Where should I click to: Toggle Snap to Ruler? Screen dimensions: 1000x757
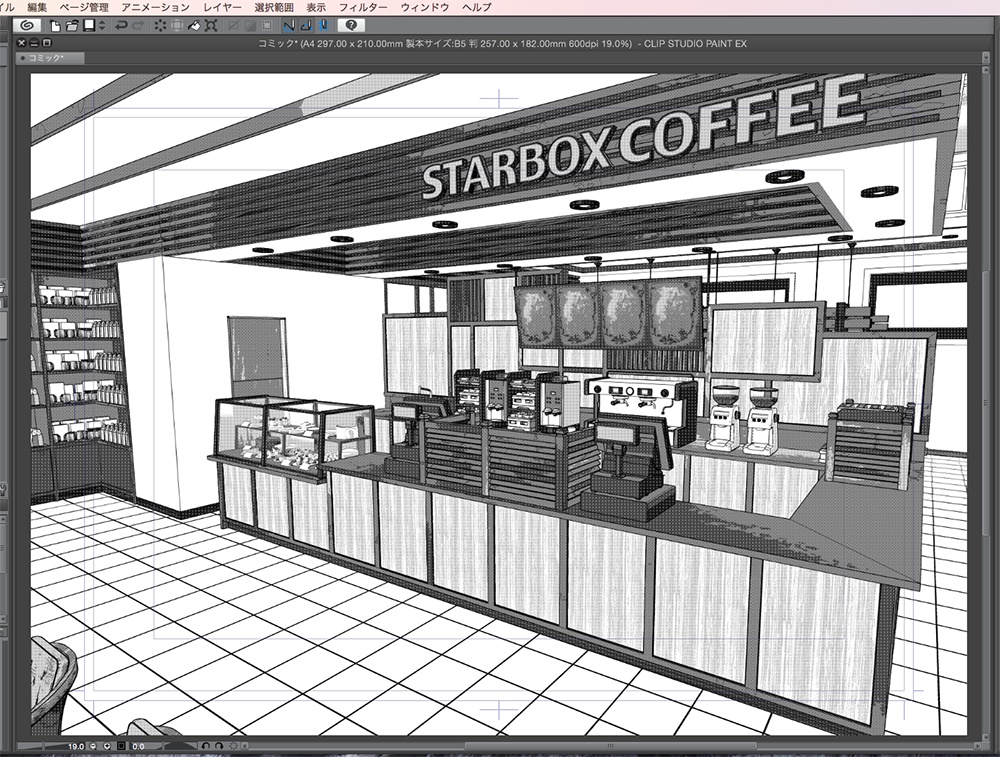click(x=288, y=24)
